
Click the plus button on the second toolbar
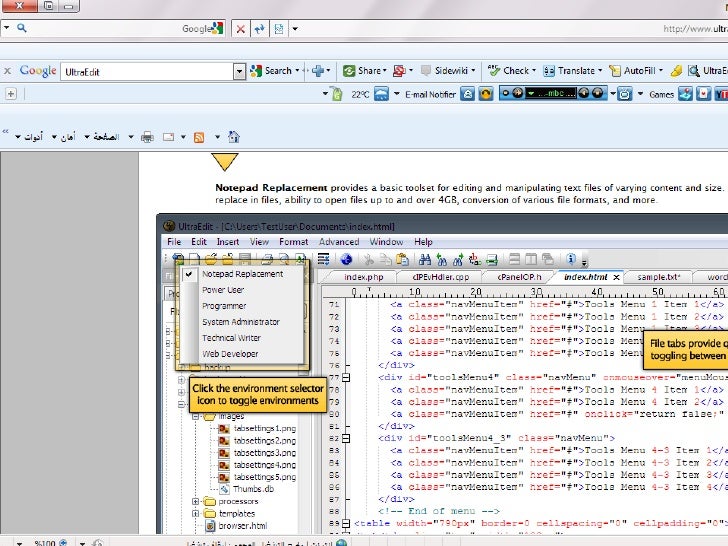pyautogui.click(x=11, y=94)
